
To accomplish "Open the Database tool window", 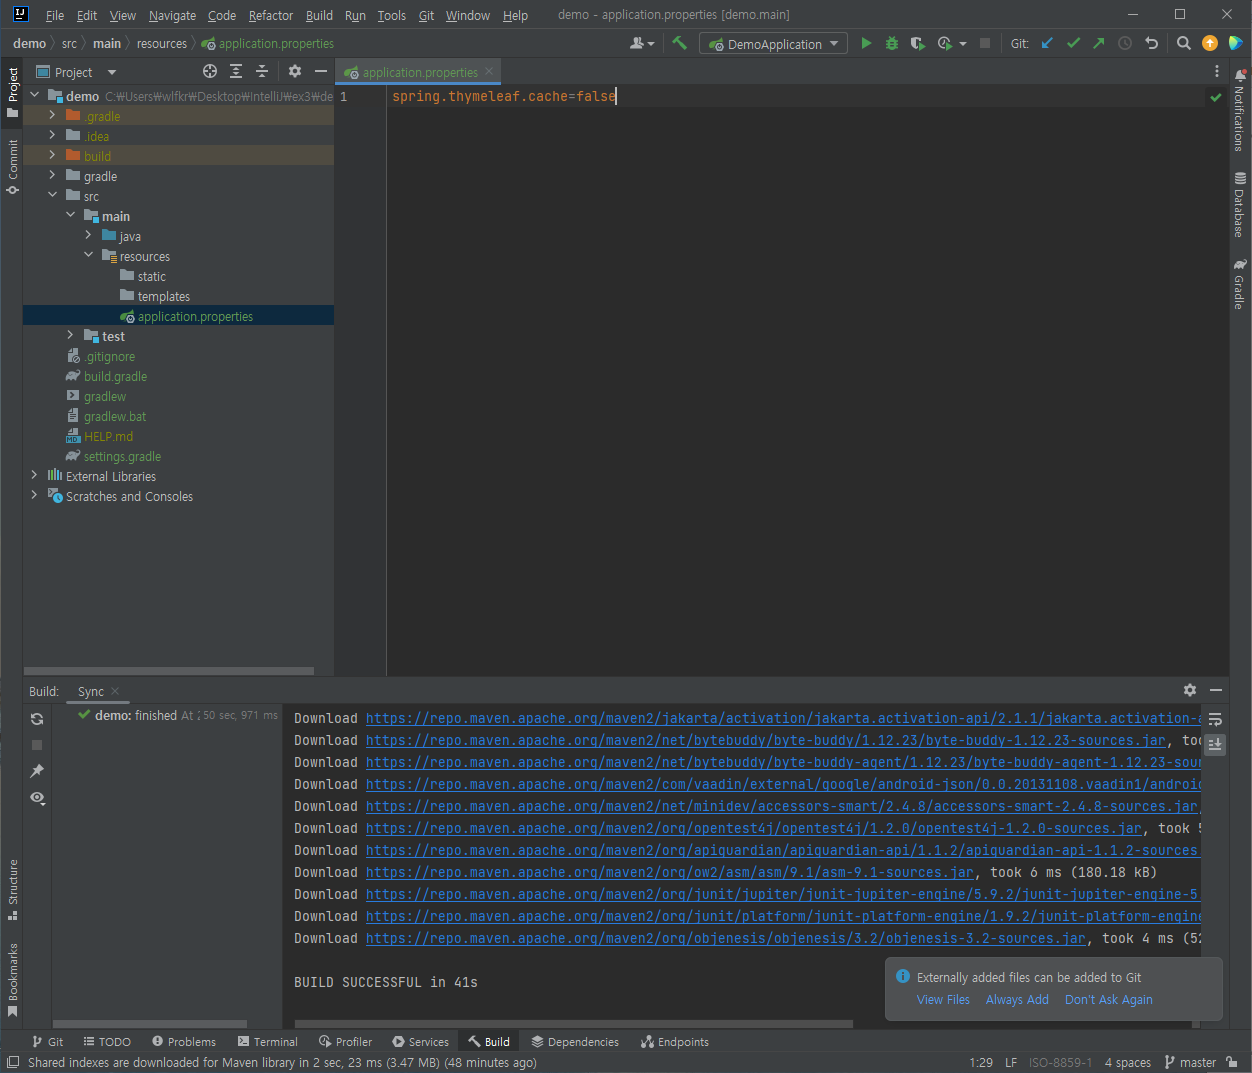I will pyautogui.click(x=1240, y=205).
